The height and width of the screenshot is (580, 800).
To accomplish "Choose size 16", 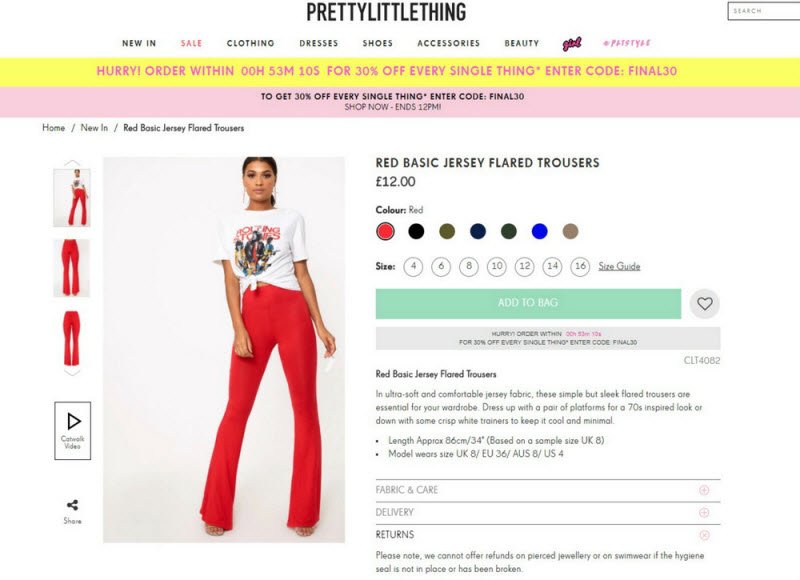I will point(580,266).
